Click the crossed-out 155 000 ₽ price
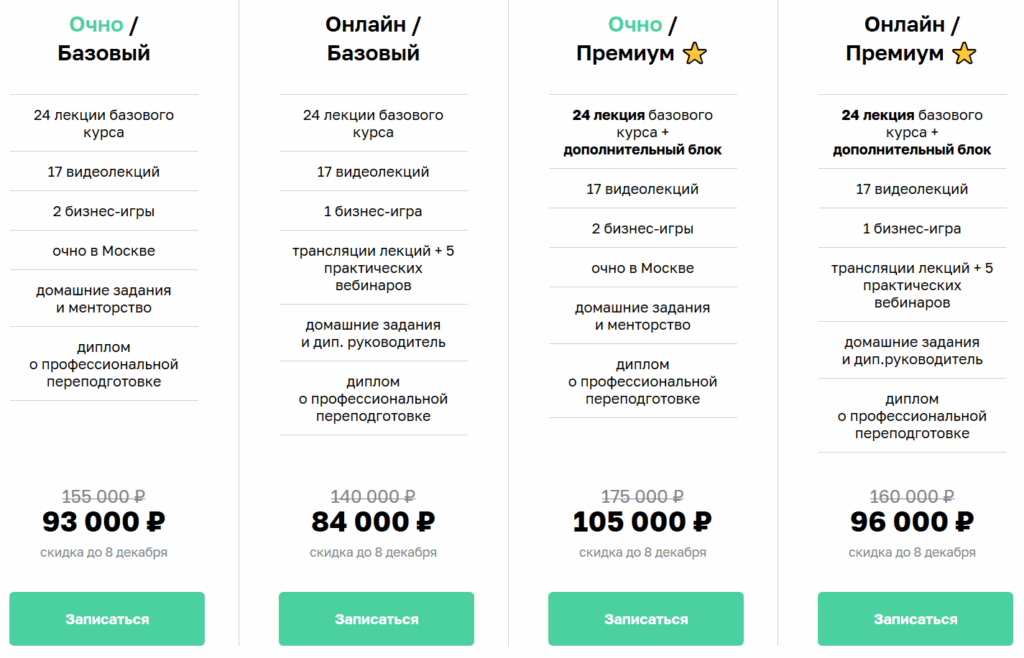This screenshot has height=658, width=1024. coord(104,496)
